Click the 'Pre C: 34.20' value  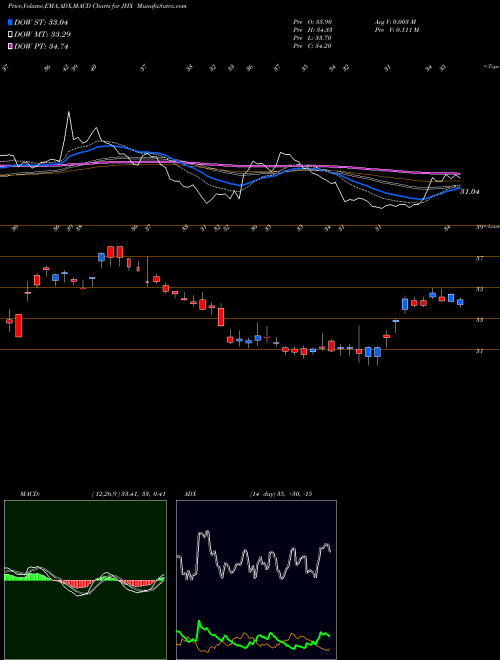313,46
